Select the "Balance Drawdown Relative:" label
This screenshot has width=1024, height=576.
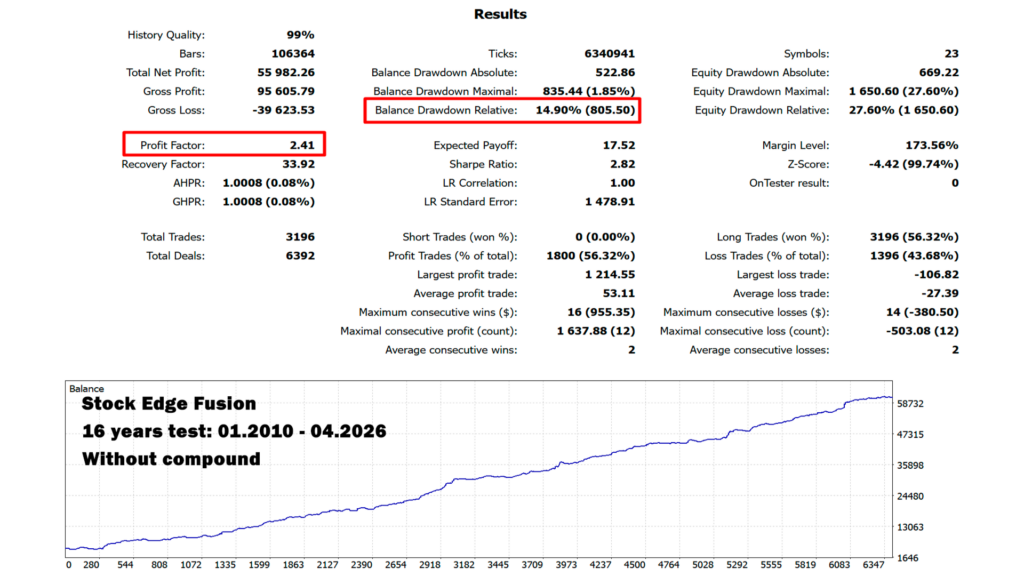pos(446,110)
